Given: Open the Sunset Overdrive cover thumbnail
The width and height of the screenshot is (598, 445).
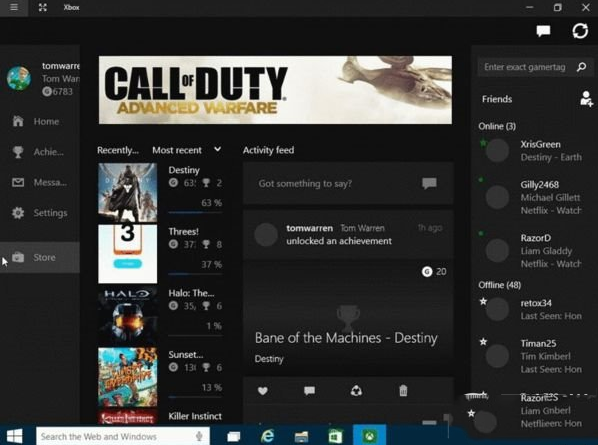Looking at the screenshot, I should 127,377.
